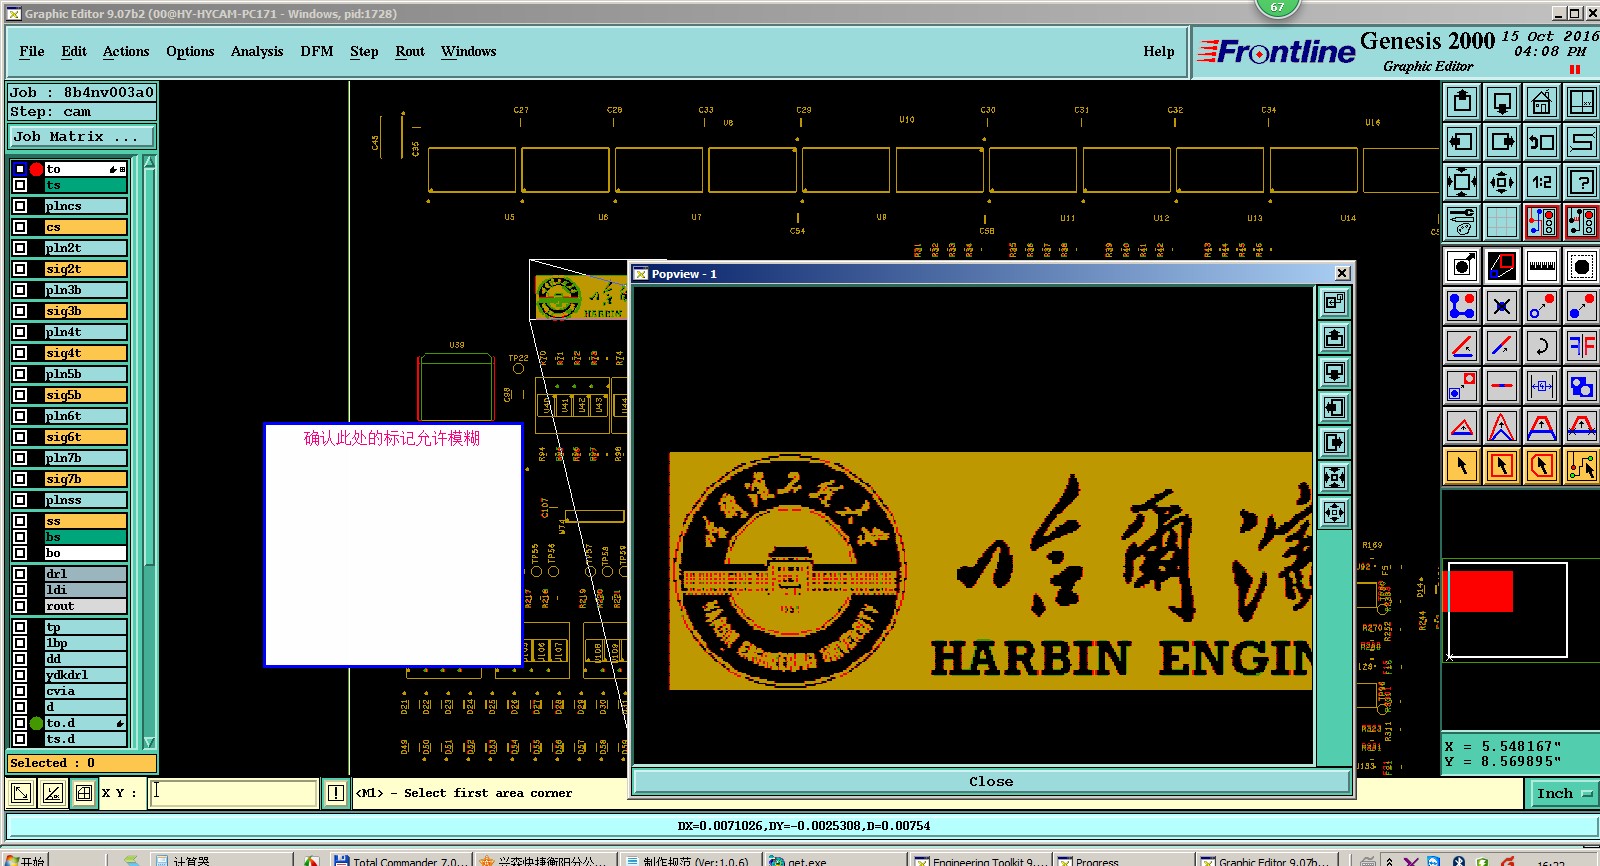Open the graphic options tools-and-palette icon
The height and width of the screenshot is (866, 1600).
(1462, 222)
